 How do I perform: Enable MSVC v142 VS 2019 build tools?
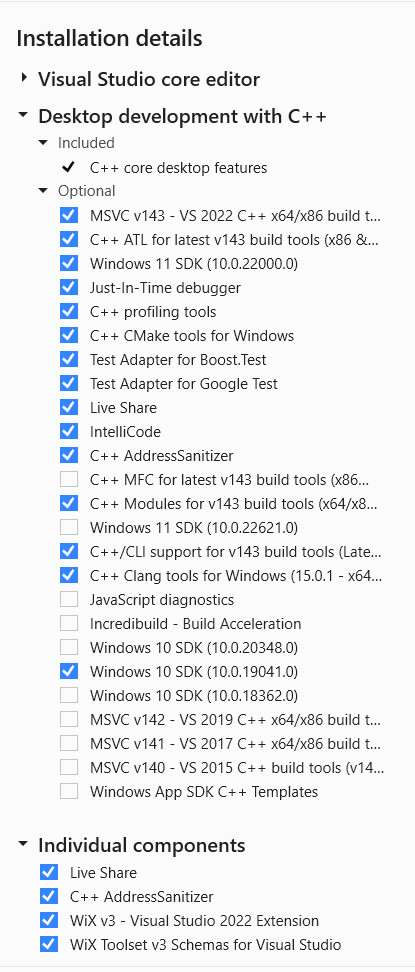[69, 719]
